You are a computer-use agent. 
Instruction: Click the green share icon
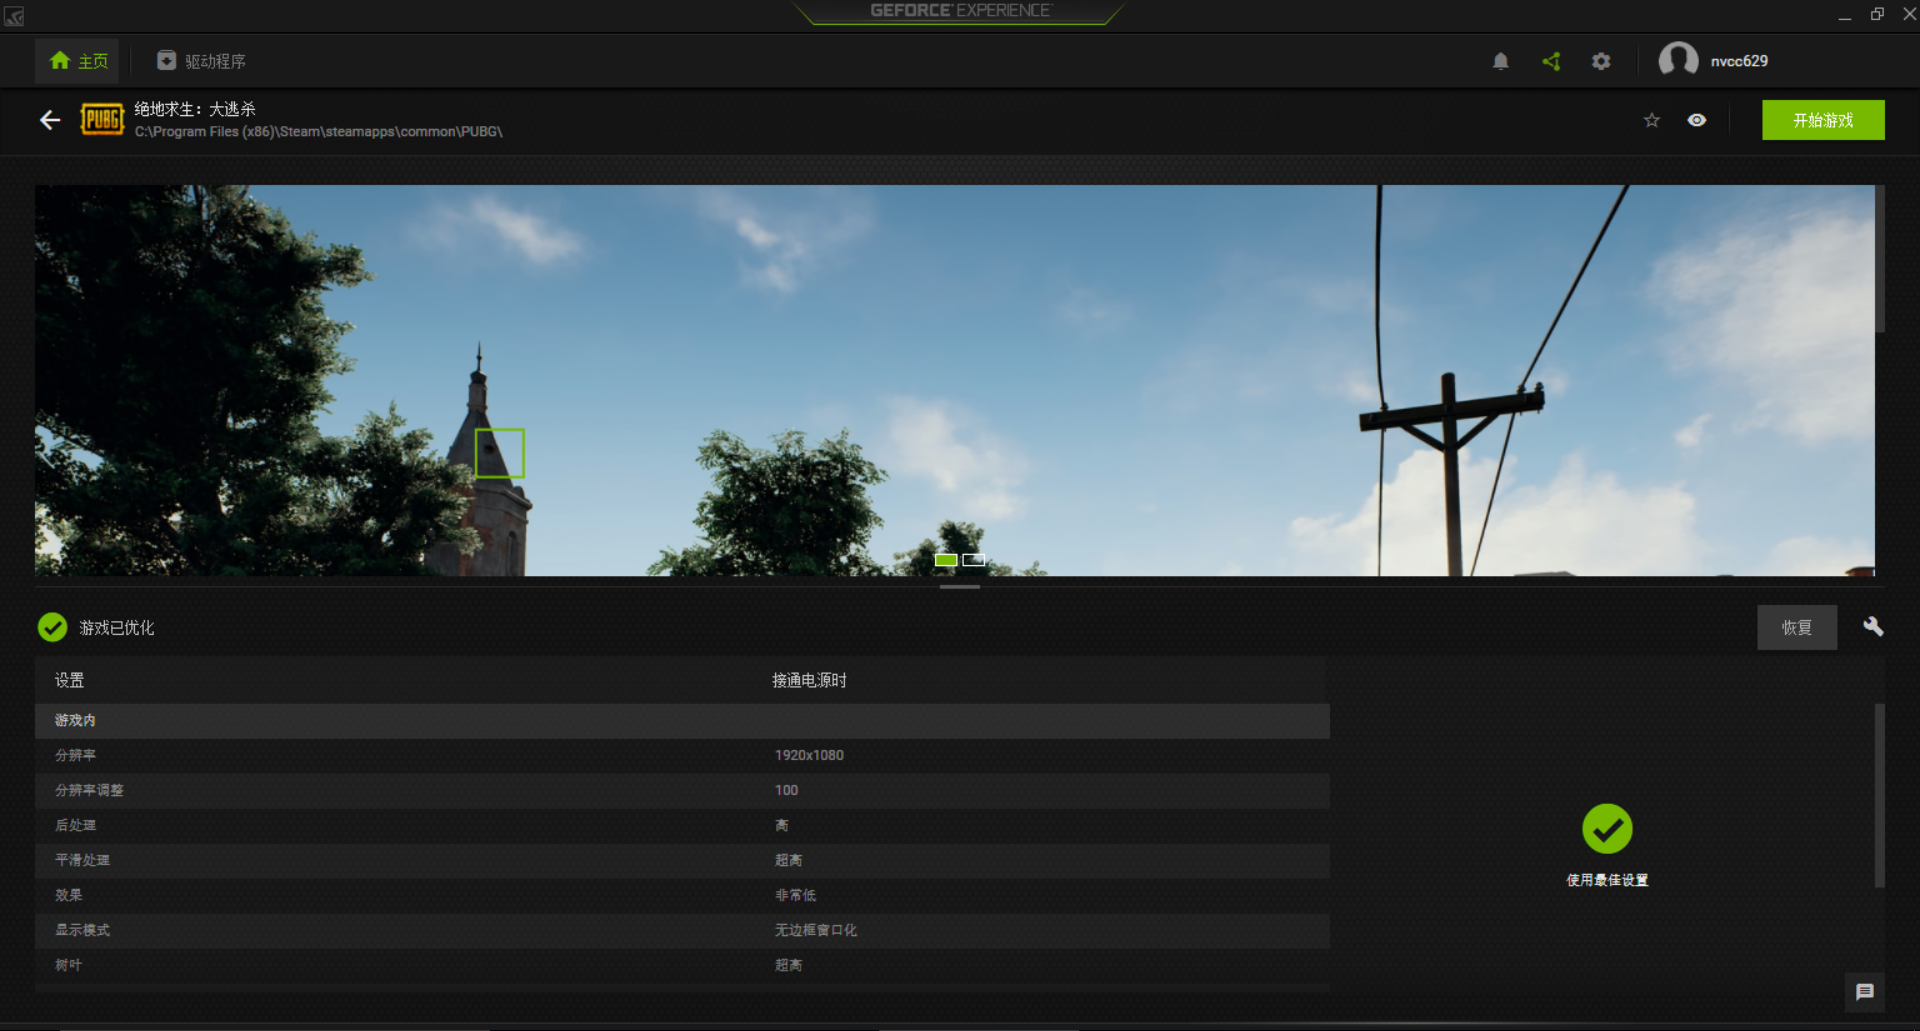(1551, 61)
